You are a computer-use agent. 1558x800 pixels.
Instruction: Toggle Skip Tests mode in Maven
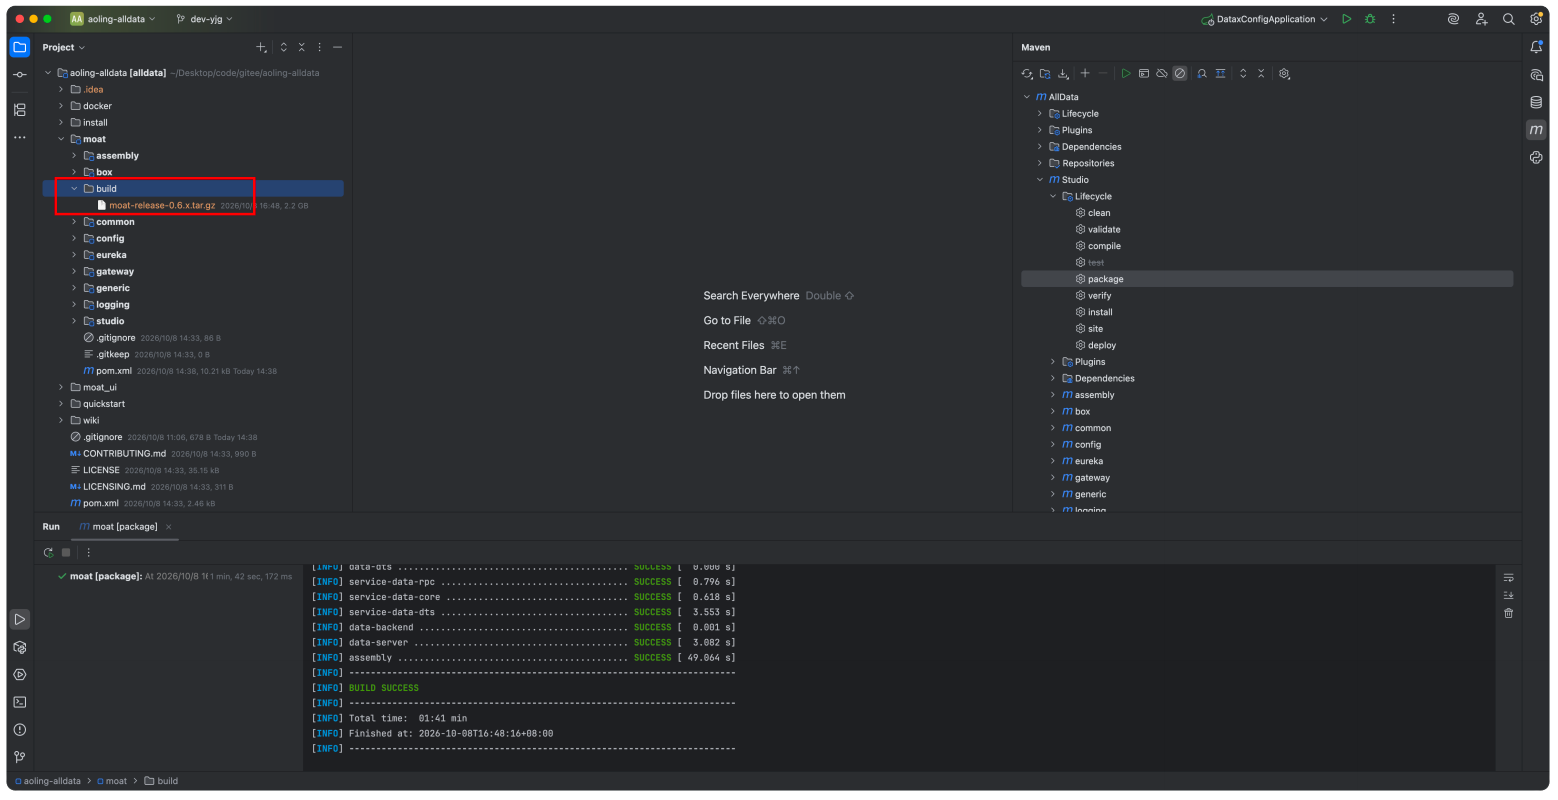point(1180,74)
